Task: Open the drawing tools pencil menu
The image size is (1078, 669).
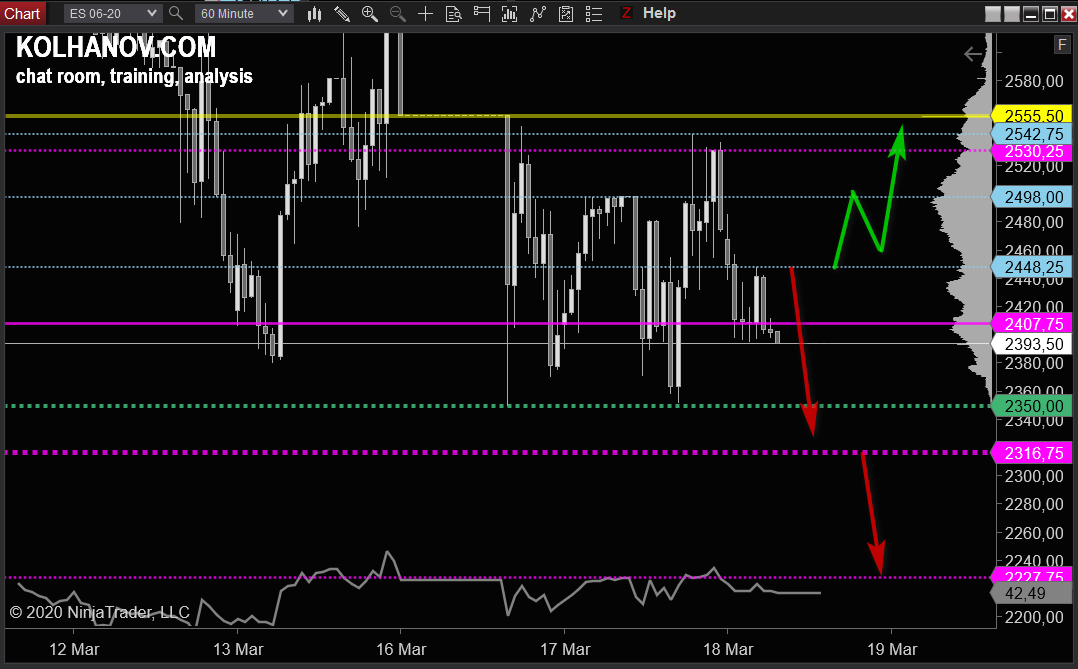Action: (x=342, y=13)
